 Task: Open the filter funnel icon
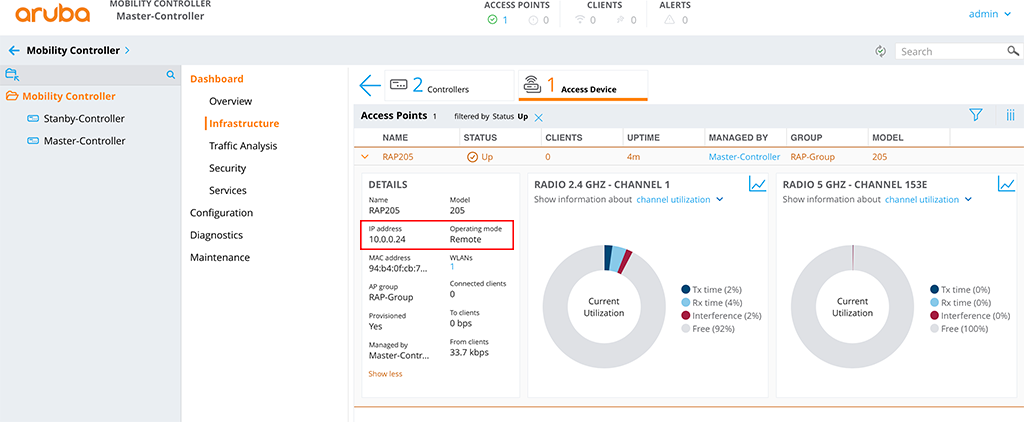coord(976,116)
